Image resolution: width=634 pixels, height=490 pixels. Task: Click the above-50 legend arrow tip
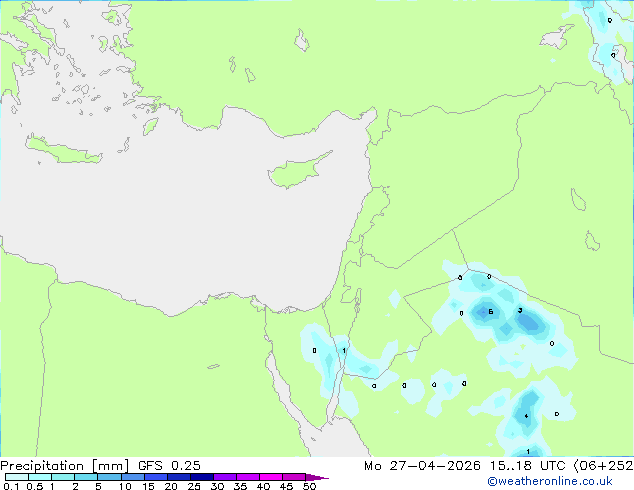[317, 477]
